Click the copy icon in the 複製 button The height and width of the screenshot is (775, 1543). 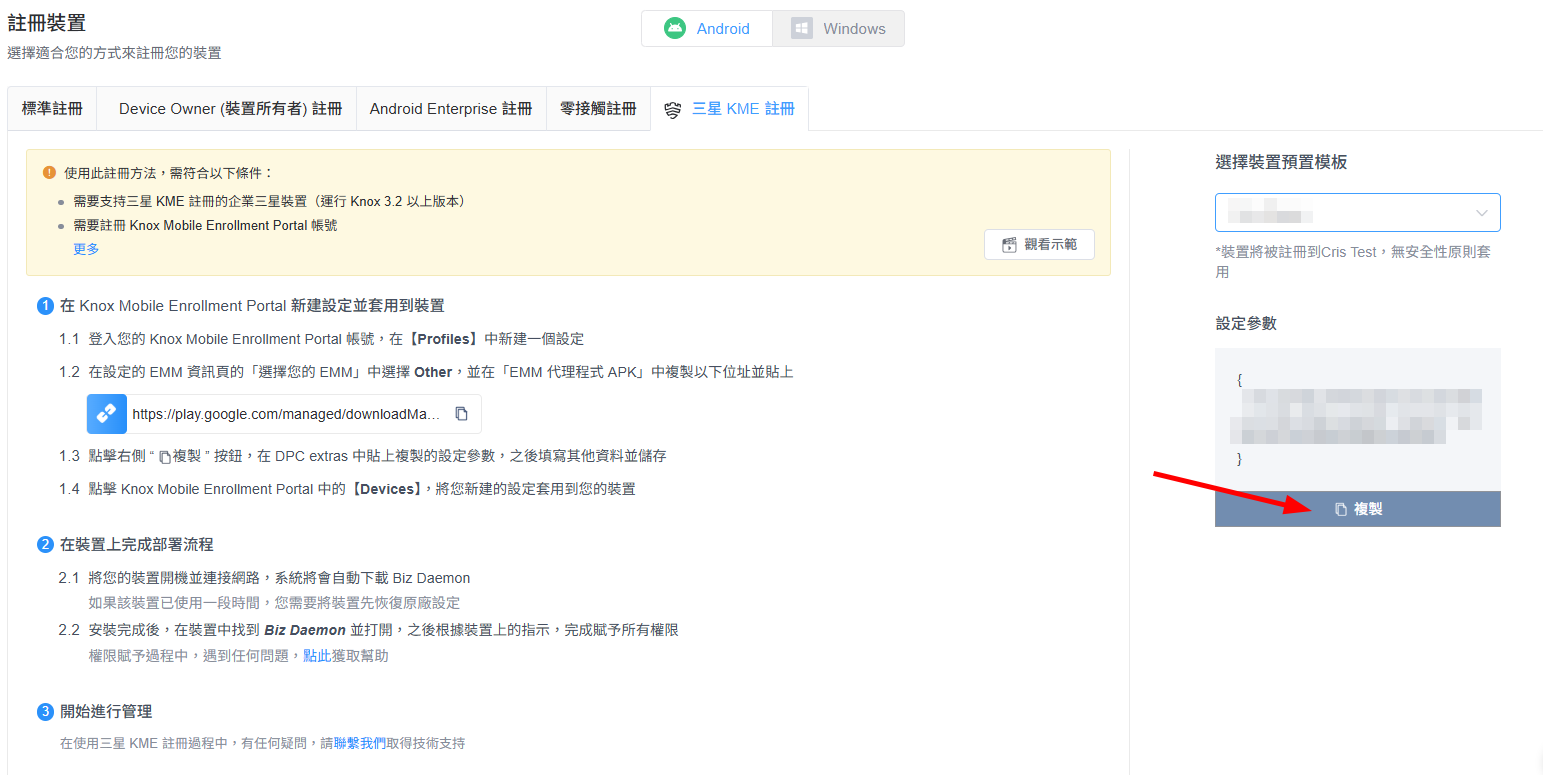coord(1341,509)
